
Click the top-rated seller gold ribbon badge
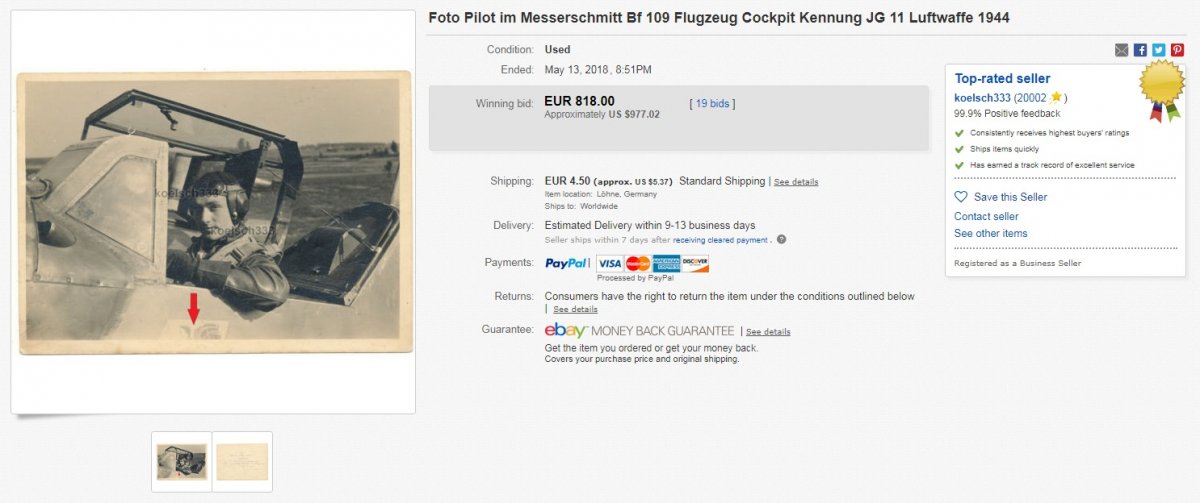tap(1162, 87)
